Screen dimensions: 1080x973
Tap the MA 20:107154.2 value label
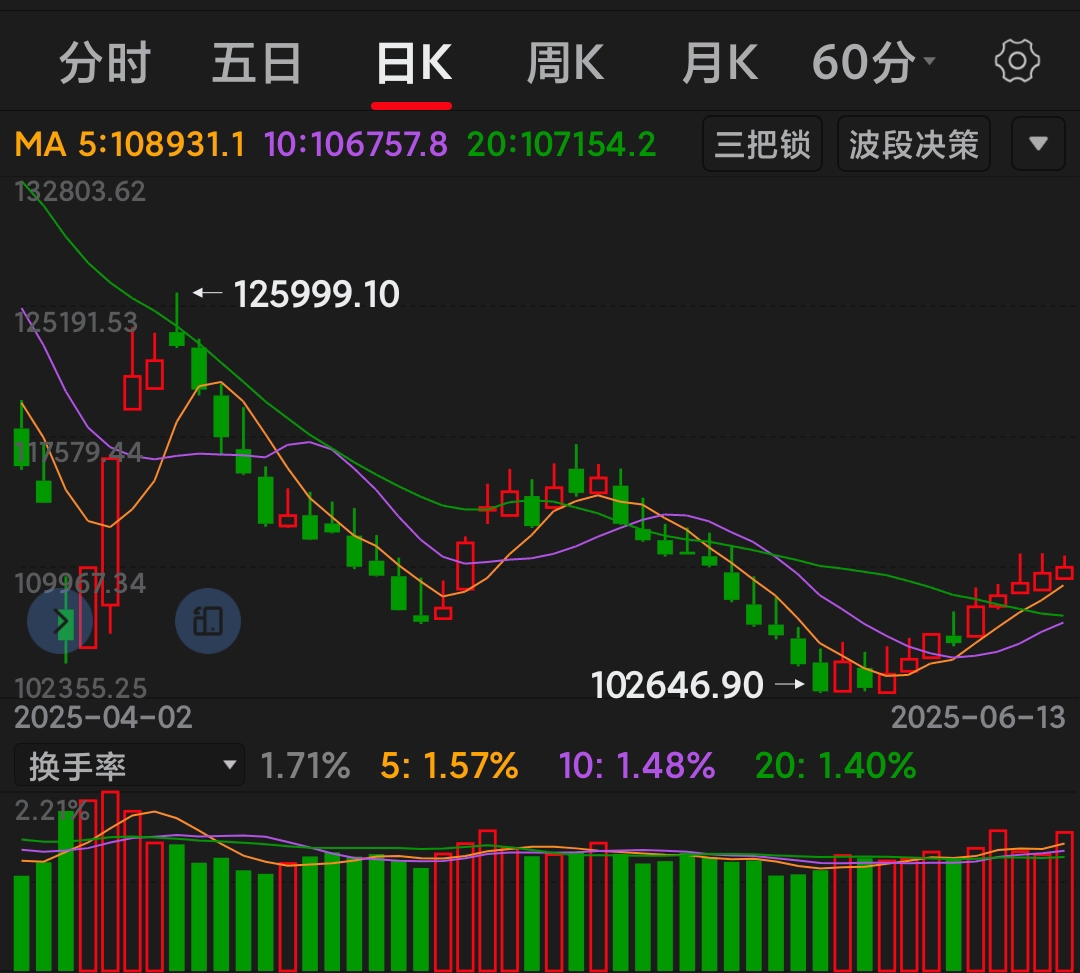pyautogui.click(x=561, y=145)
